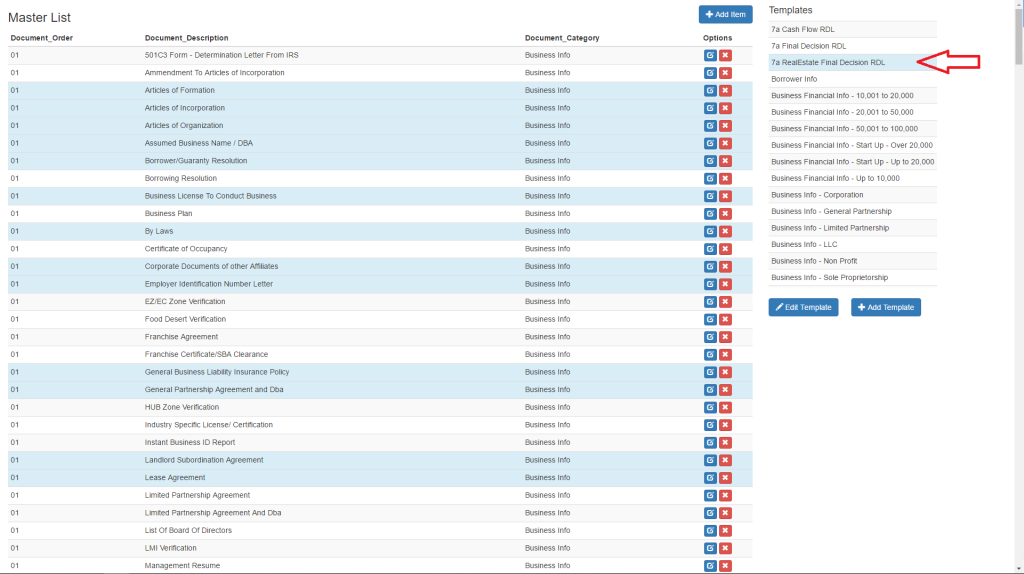Delete the By Laws row
Viewport: 1024px width, 574px height.
[x=725, y=232]
